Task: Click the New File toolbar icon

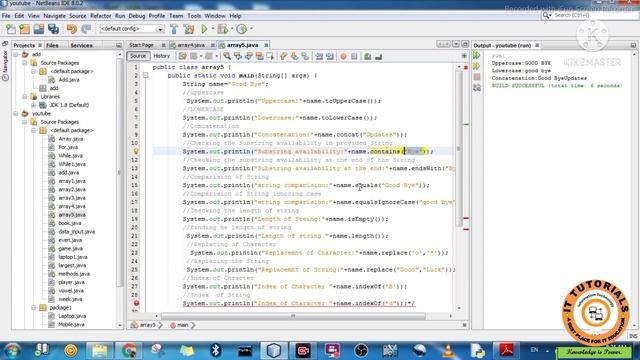Action: coord(11,29)
